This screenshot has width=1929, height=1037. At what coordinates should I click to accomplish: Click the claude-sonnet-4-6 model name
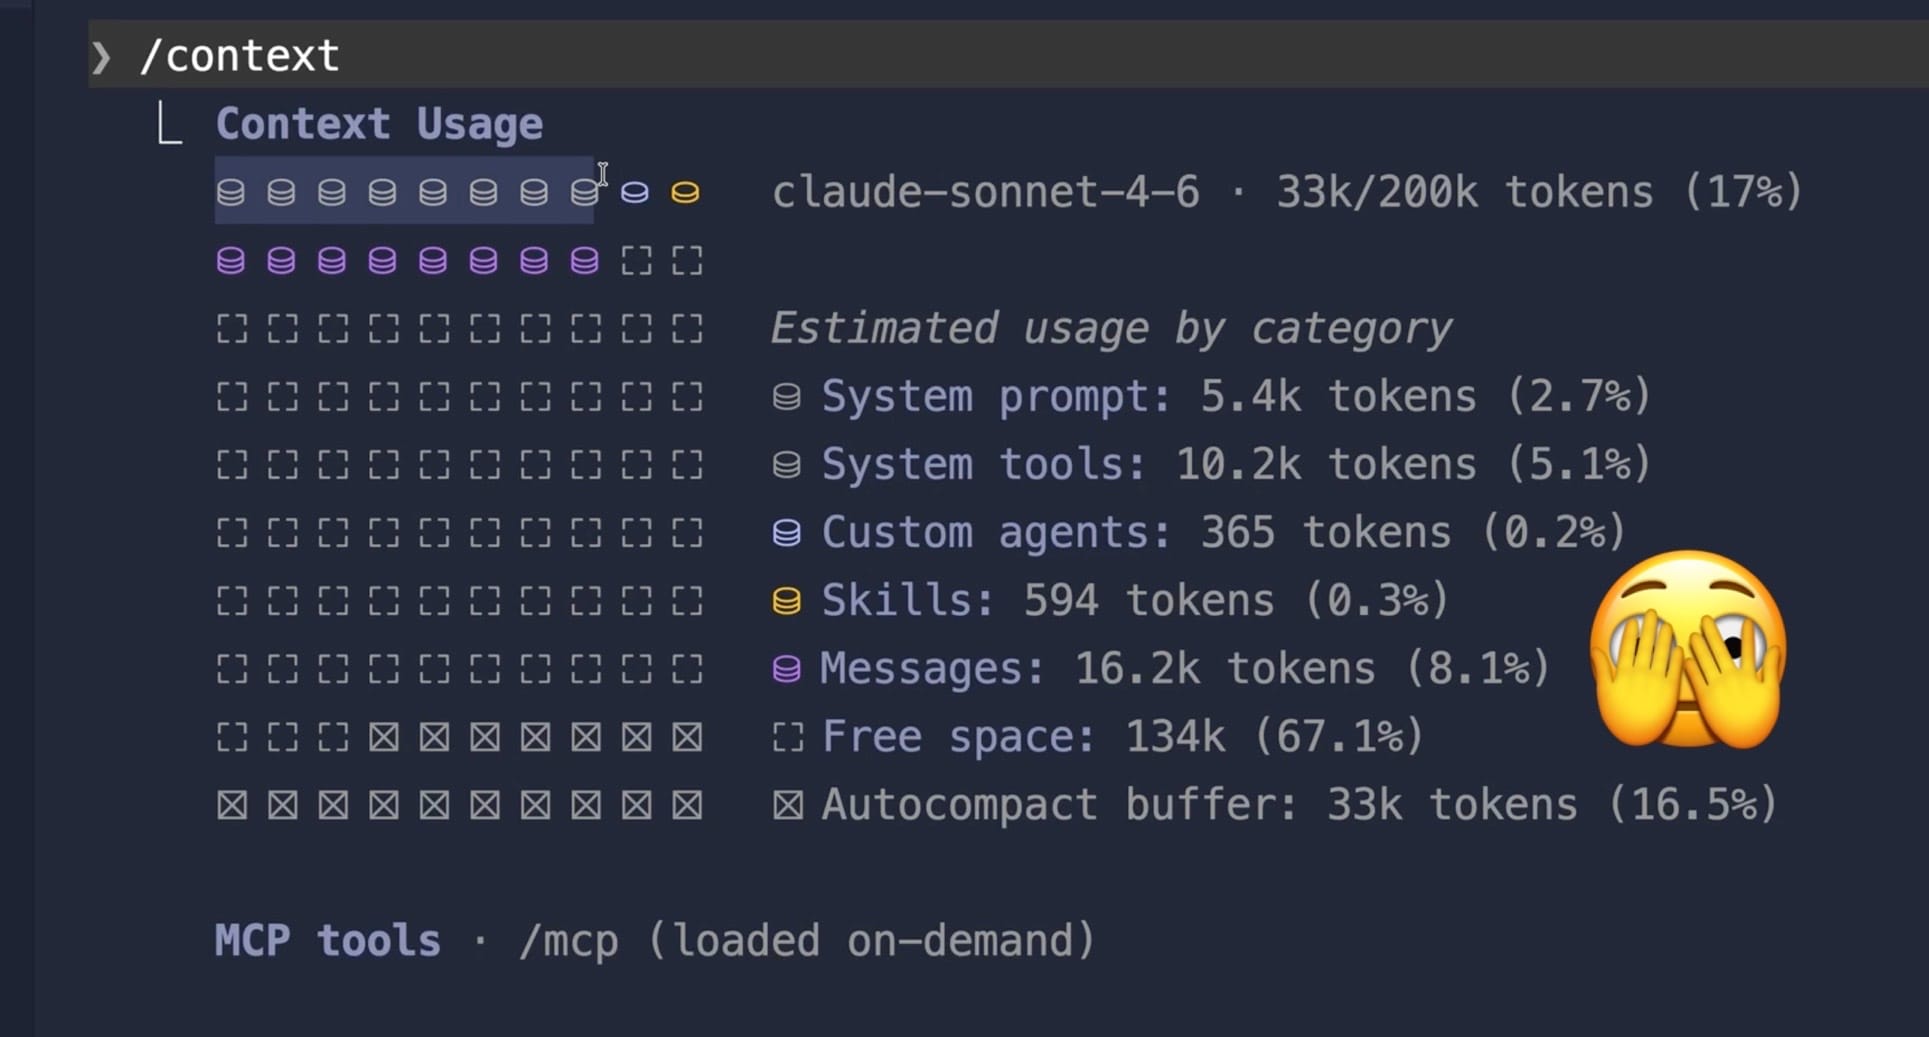tap(985, 192)
